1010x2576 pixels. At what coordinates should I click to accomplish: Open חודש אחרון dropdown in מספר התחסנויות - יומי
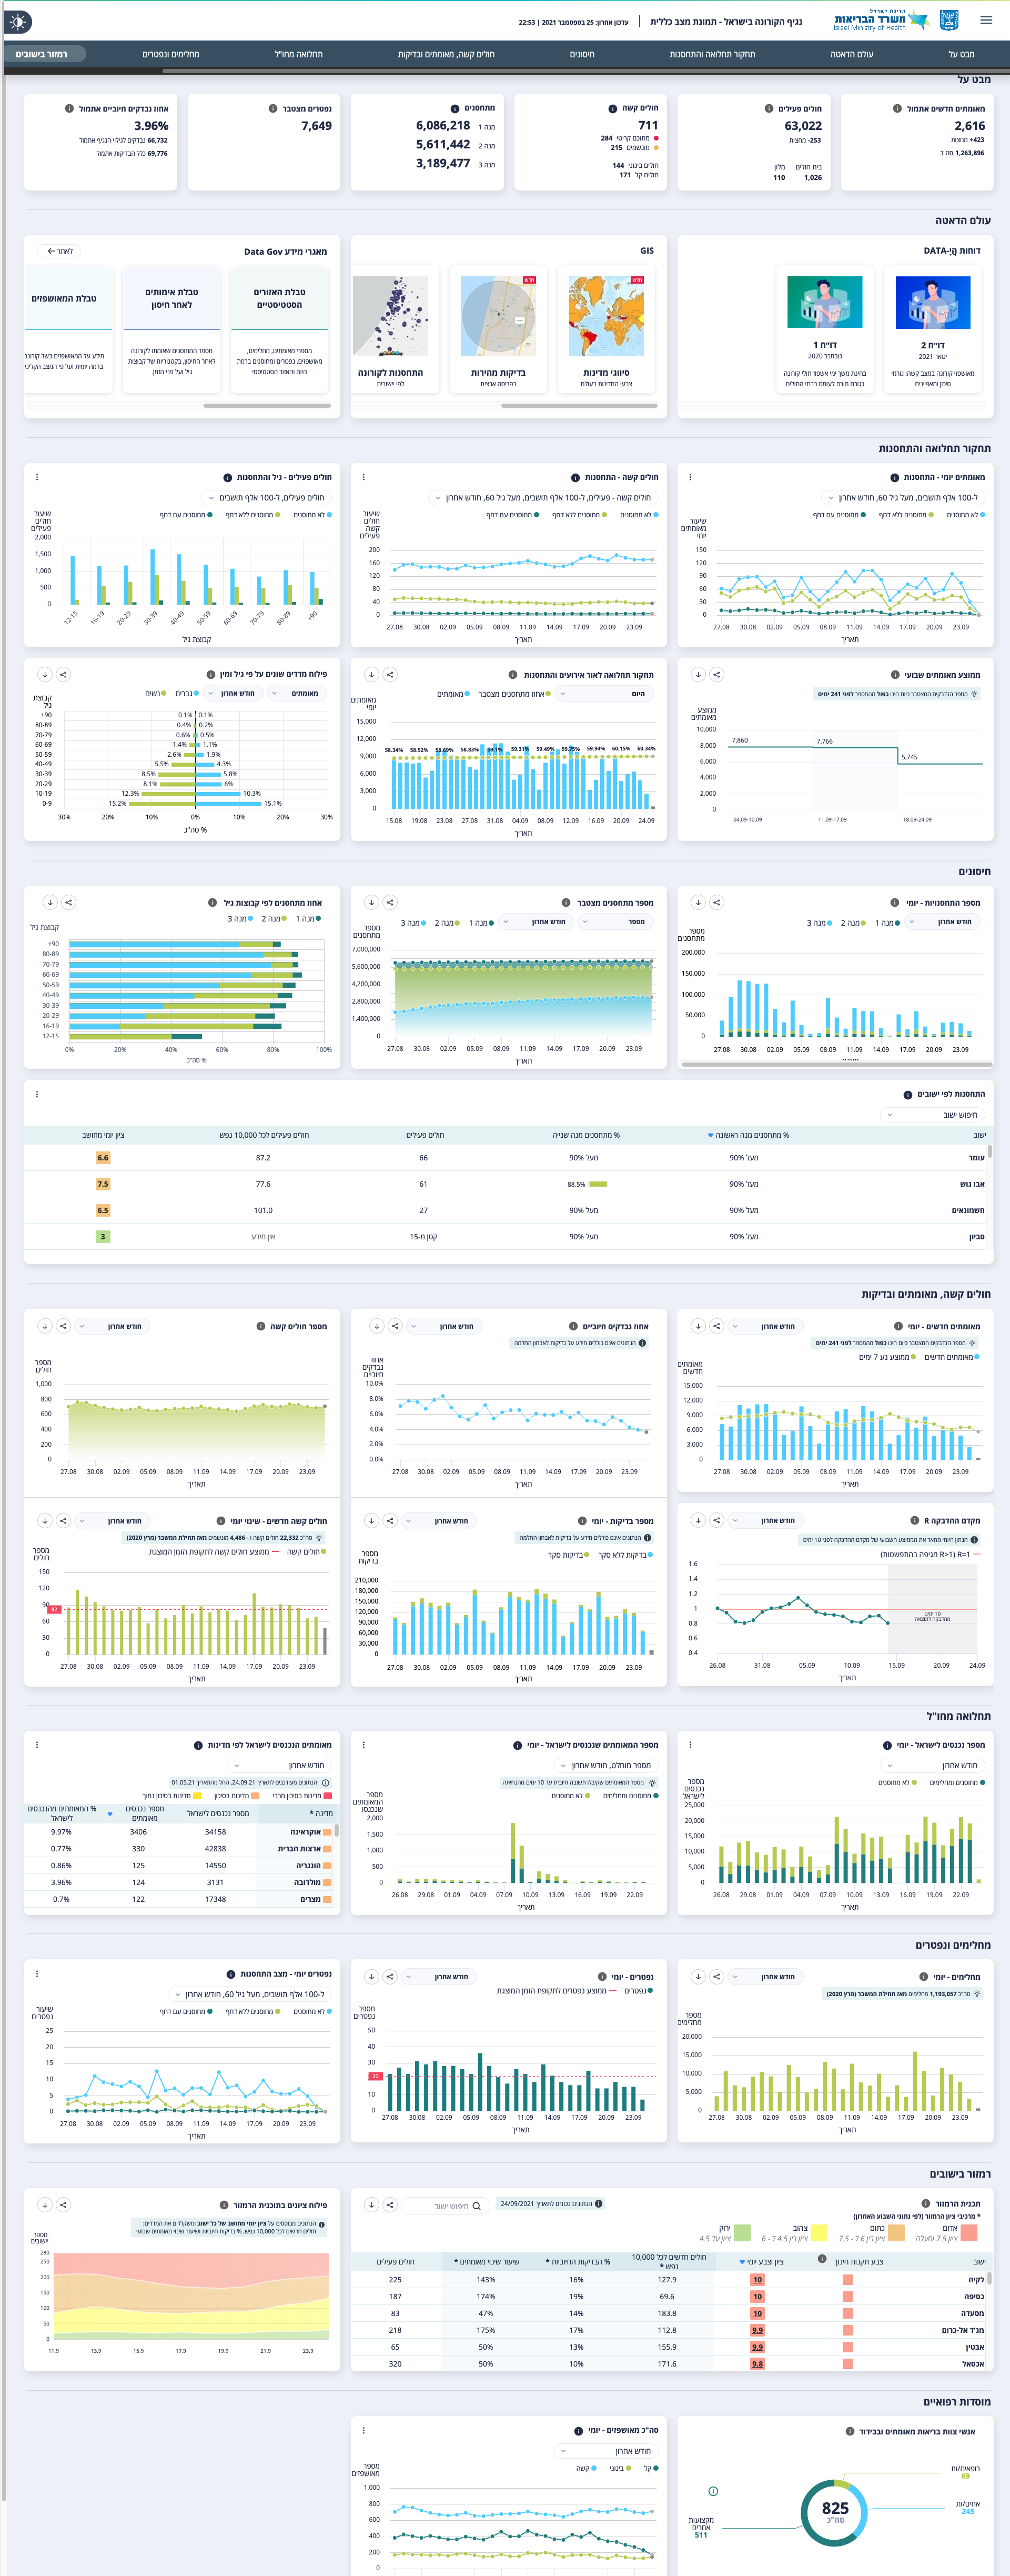942,922
